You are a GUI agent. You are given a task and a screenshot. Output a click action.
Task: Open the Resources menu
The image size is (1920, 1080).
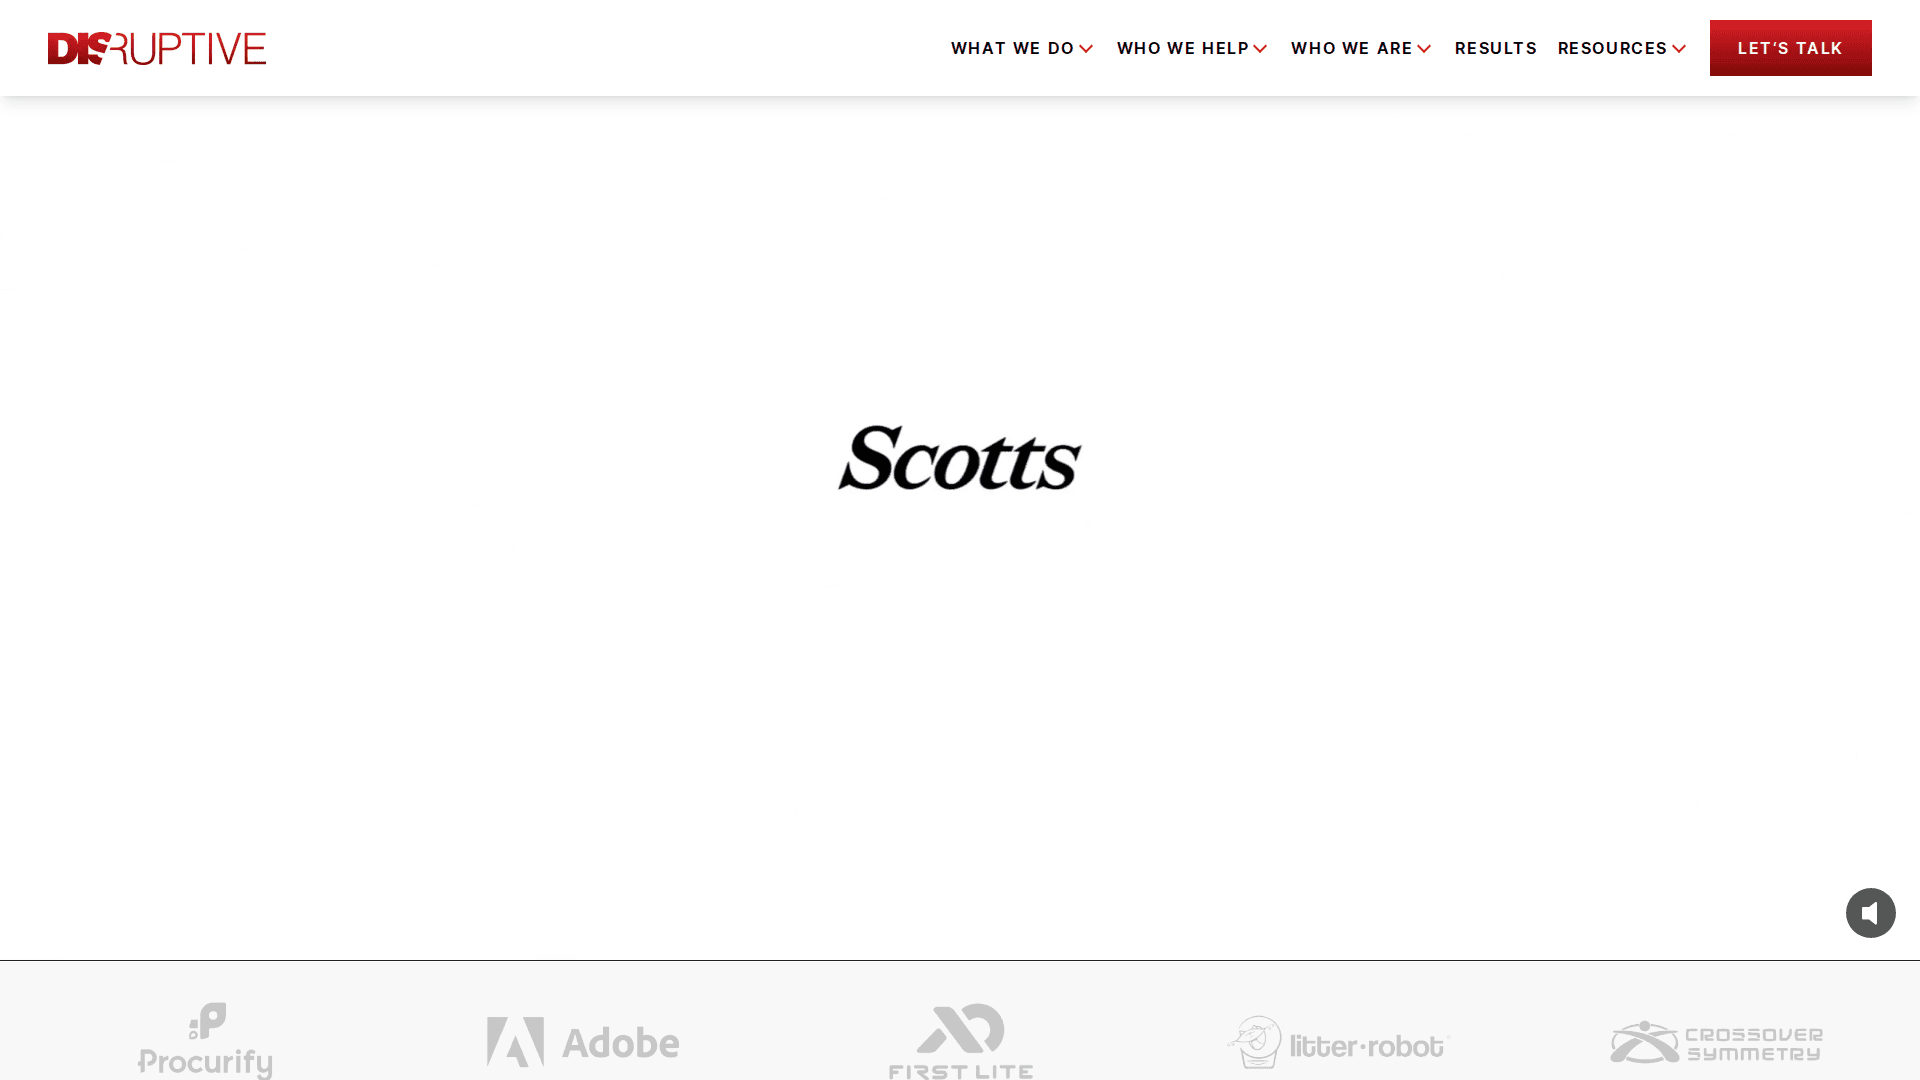pyautogui.click(x=1612, y=48)
